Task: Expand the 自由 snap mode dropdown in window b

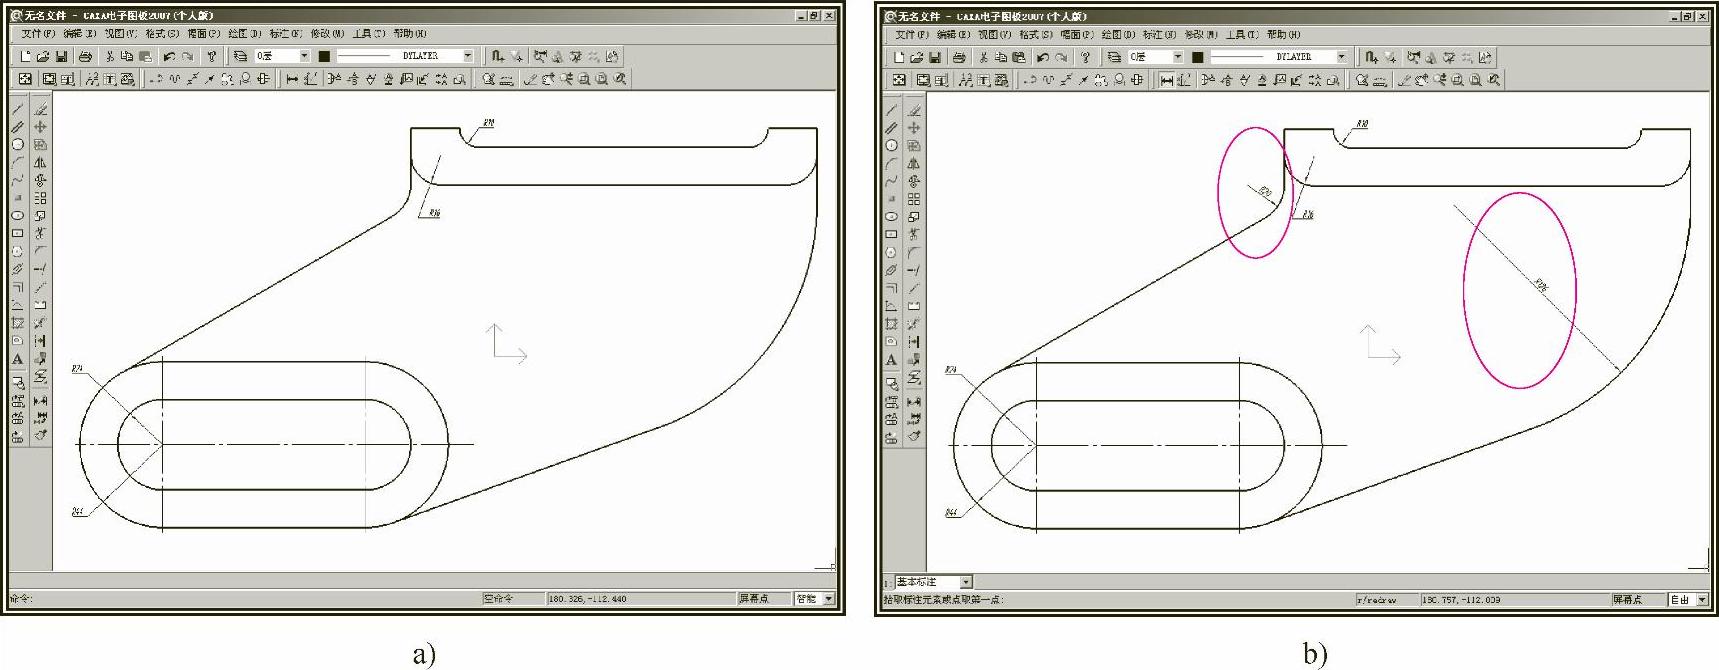Action: point(1702,600)
